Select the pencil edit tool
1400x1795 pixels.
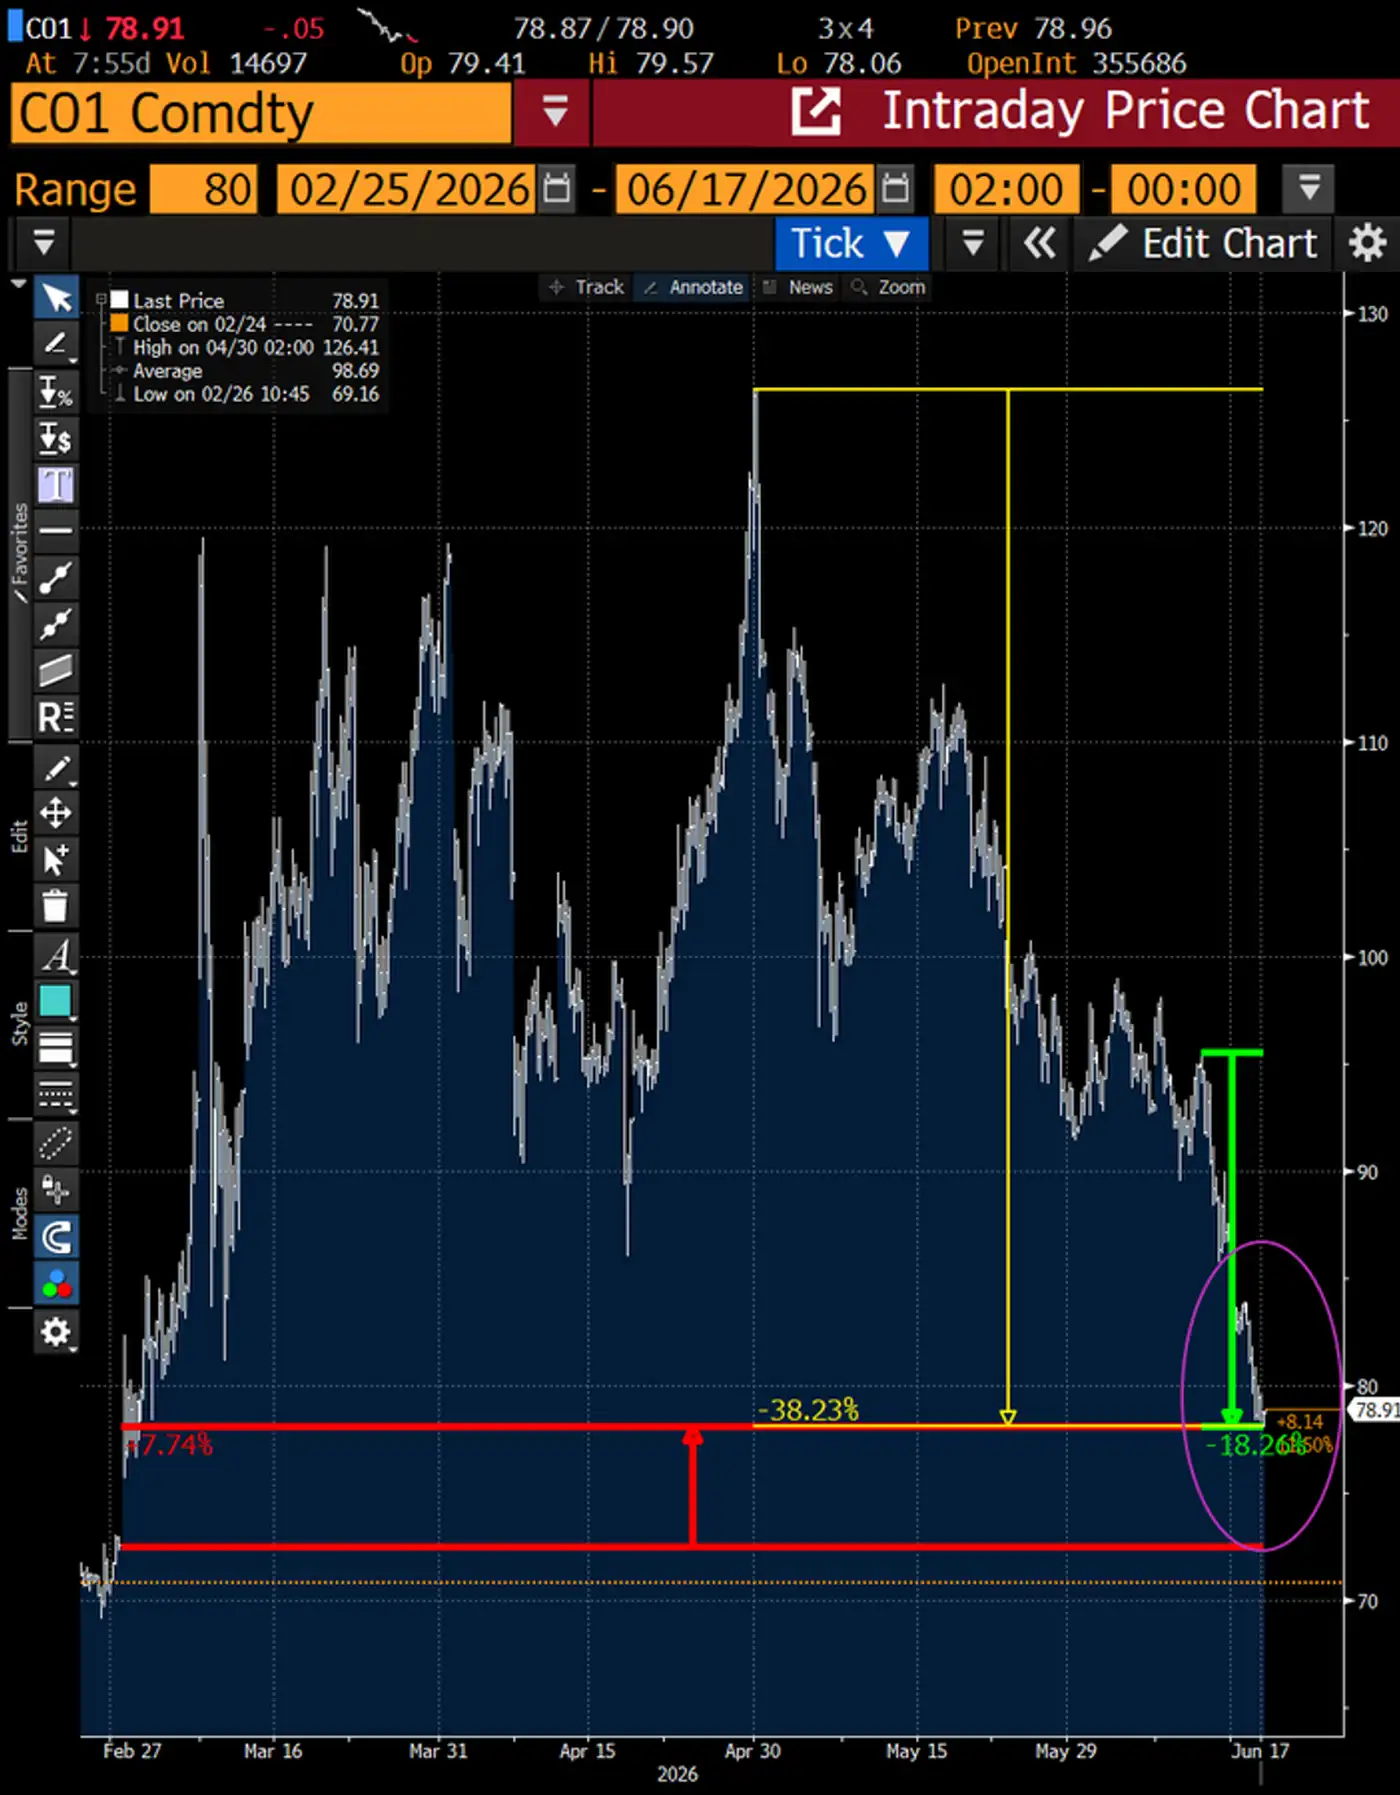[x=56, y=768]
